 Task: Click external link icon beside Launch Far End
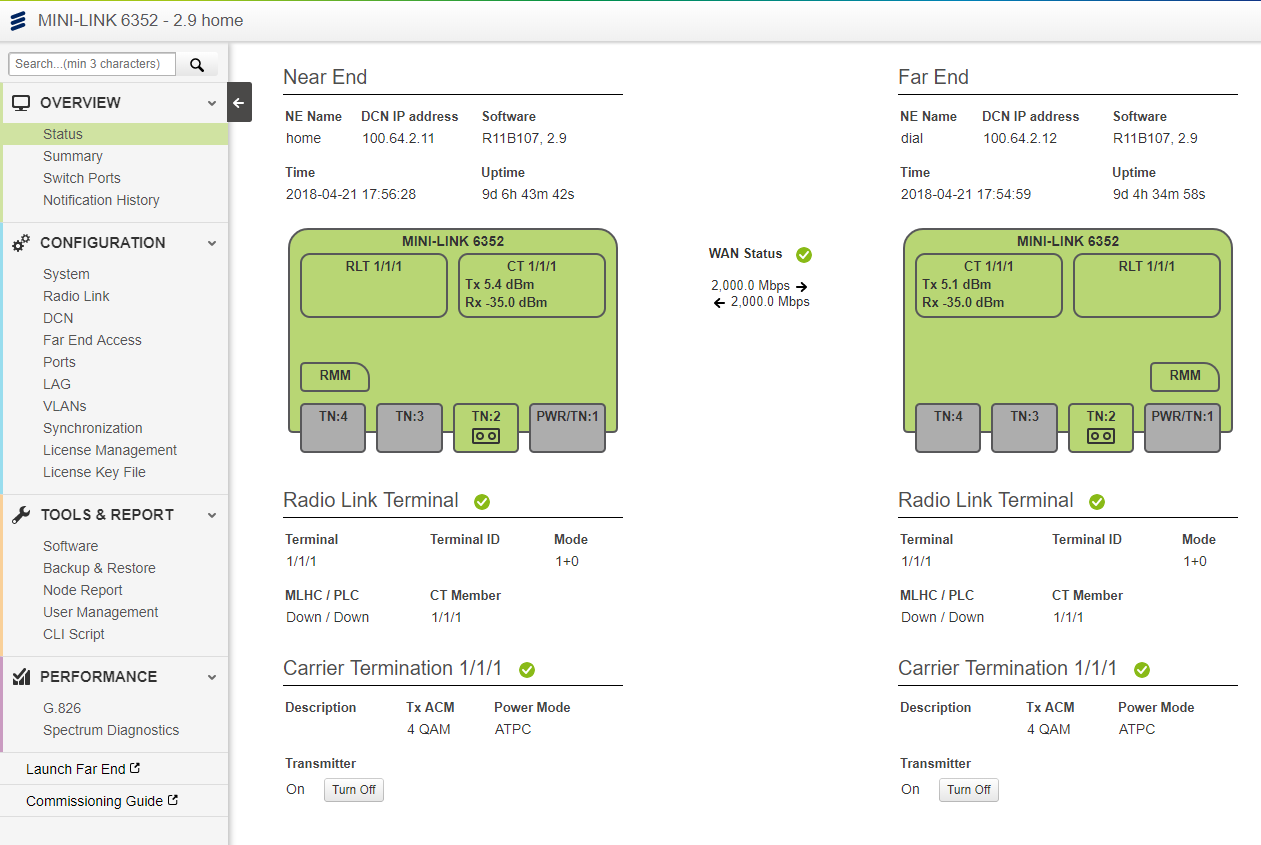(x=135, y=769)
